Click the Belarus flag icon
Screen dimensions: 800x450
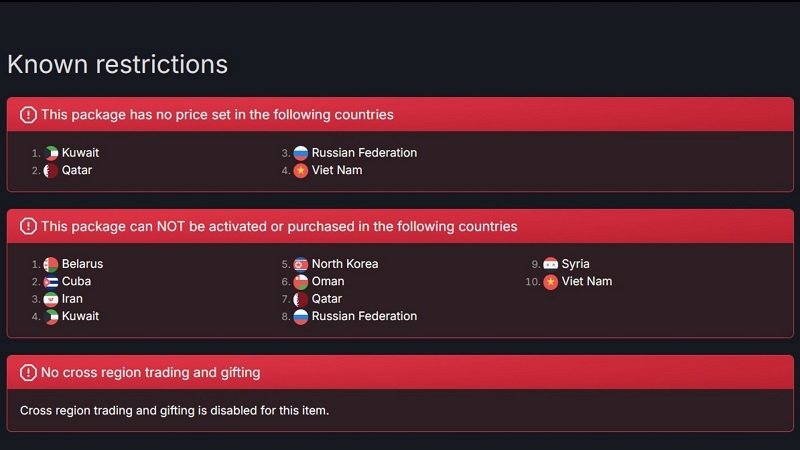tap(51, 264)
